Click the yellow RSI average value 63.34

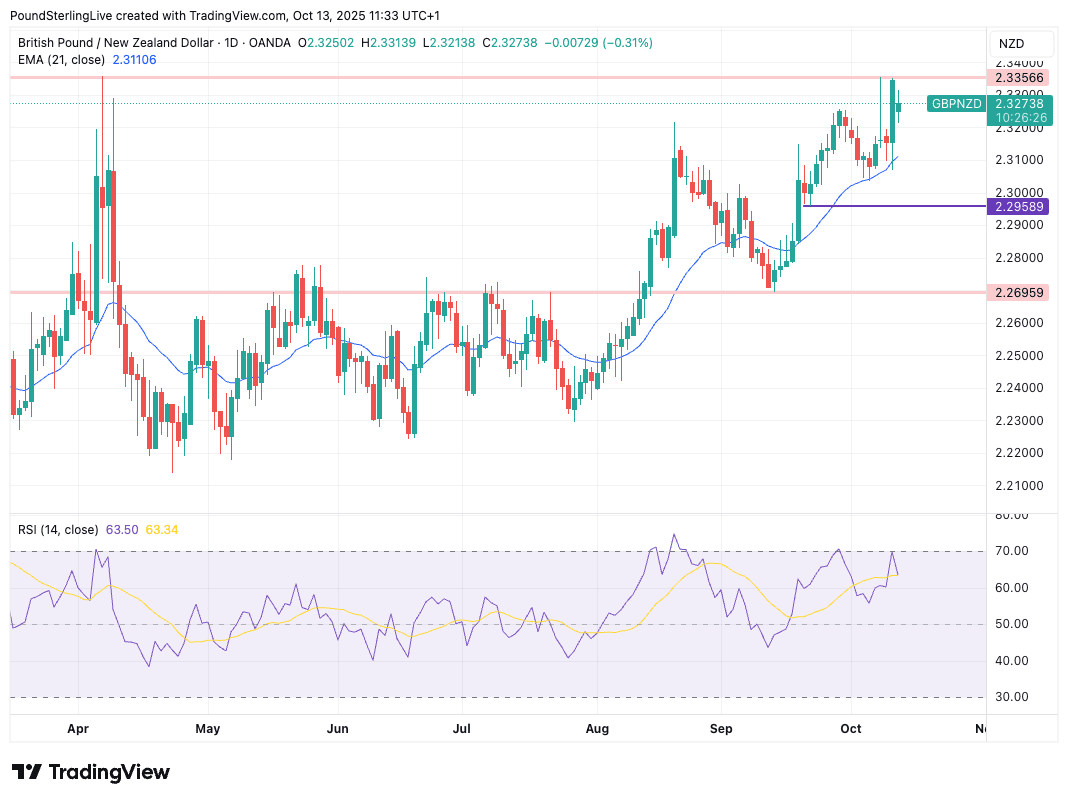point(162,529)
